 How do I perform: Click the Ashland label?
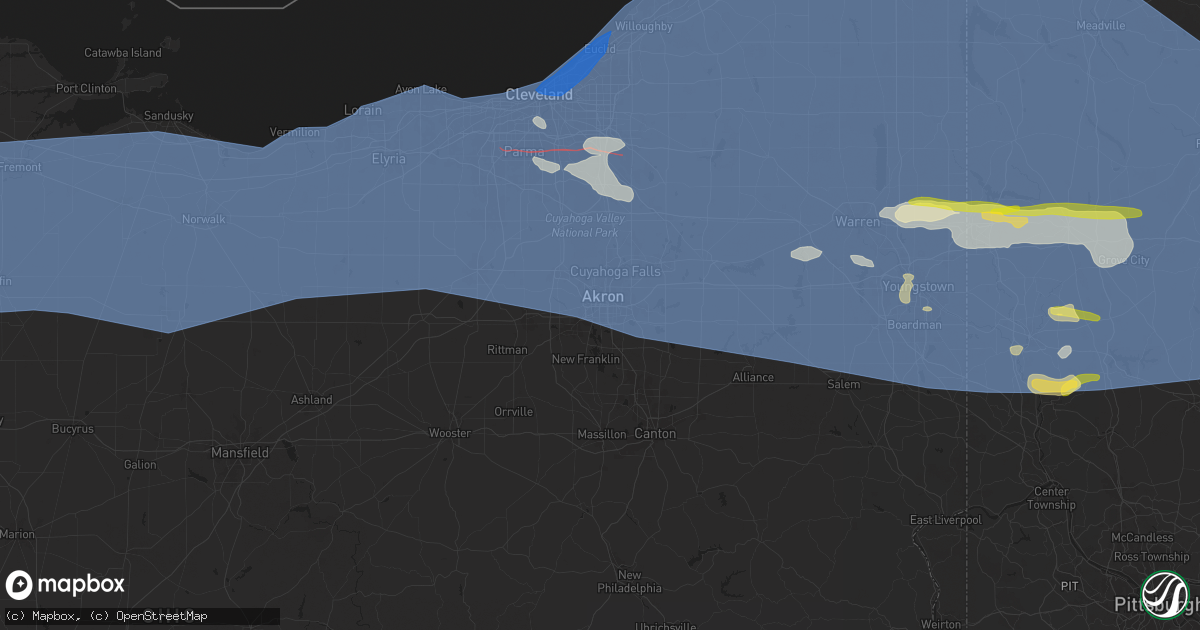tap(311, 399)
